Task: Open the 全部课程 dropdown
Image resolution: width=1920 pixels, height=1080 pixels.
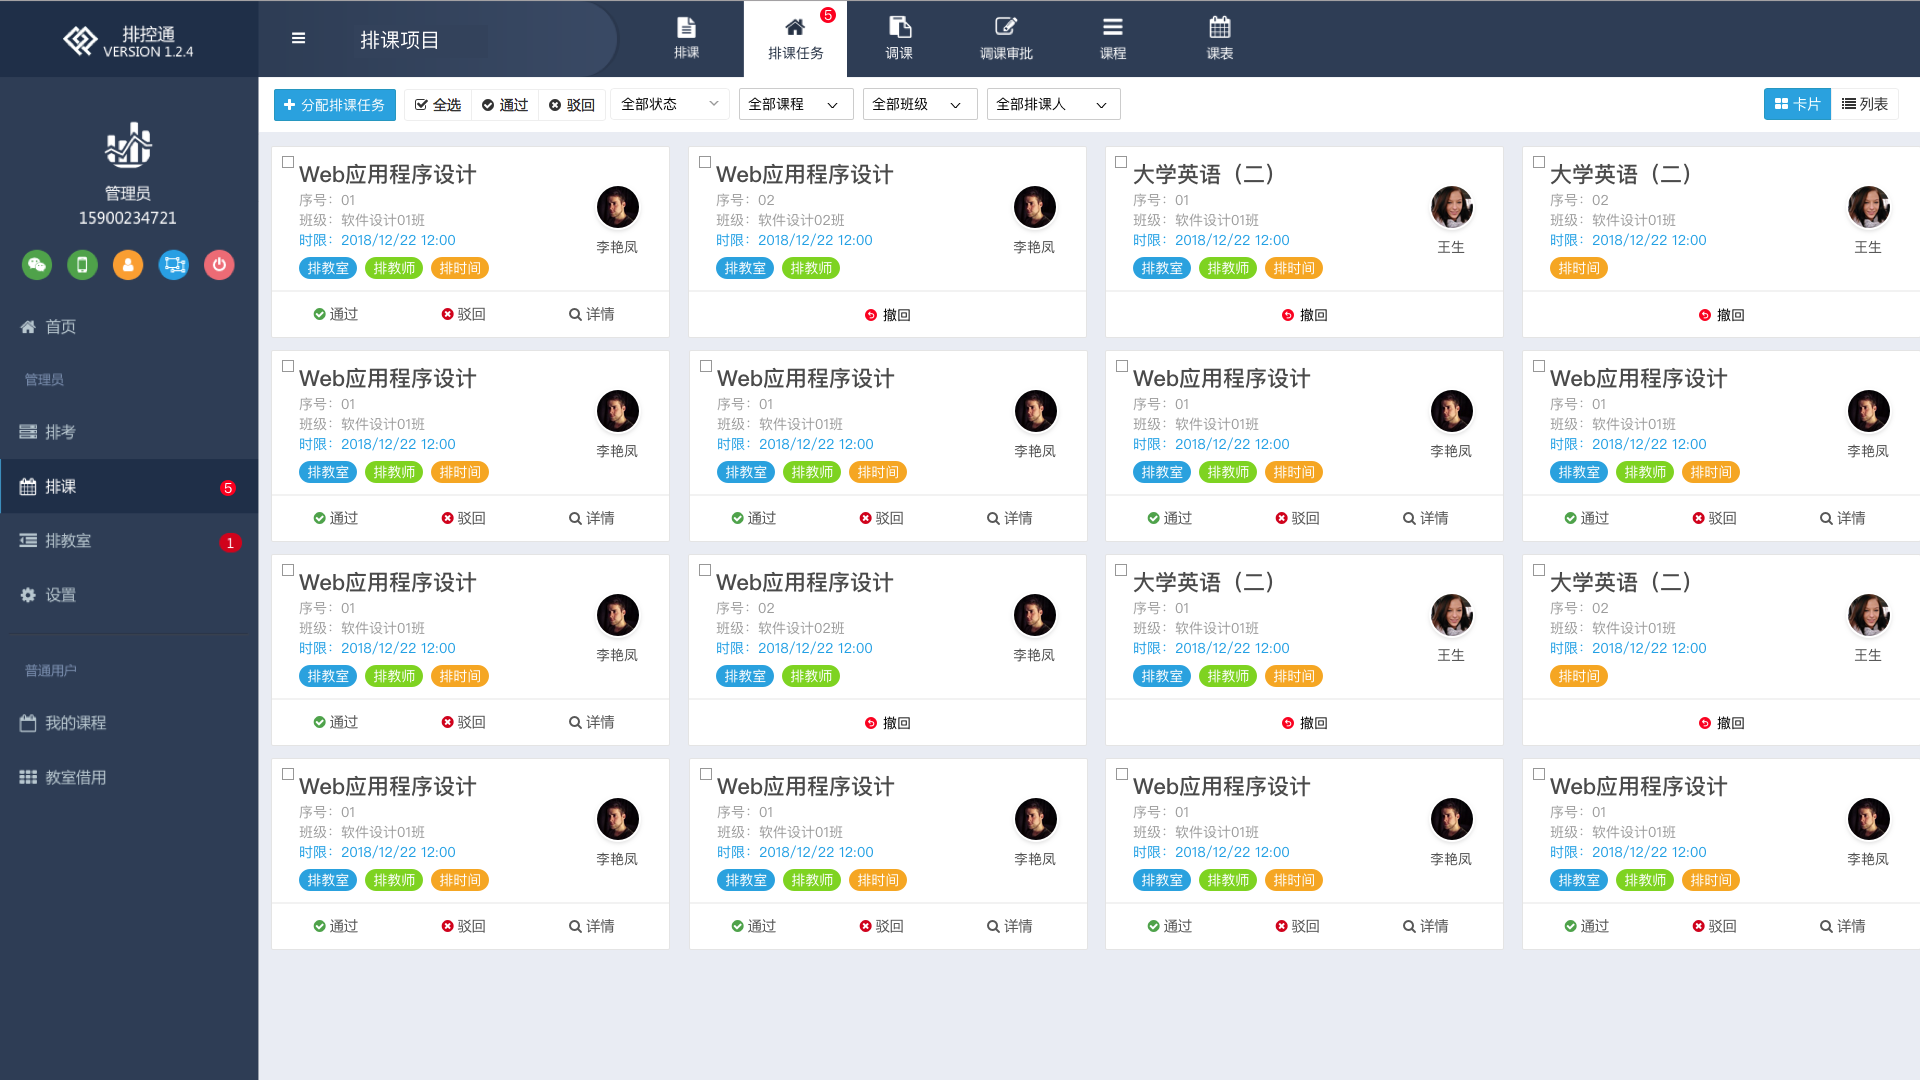Action: (x=796, y=104)
